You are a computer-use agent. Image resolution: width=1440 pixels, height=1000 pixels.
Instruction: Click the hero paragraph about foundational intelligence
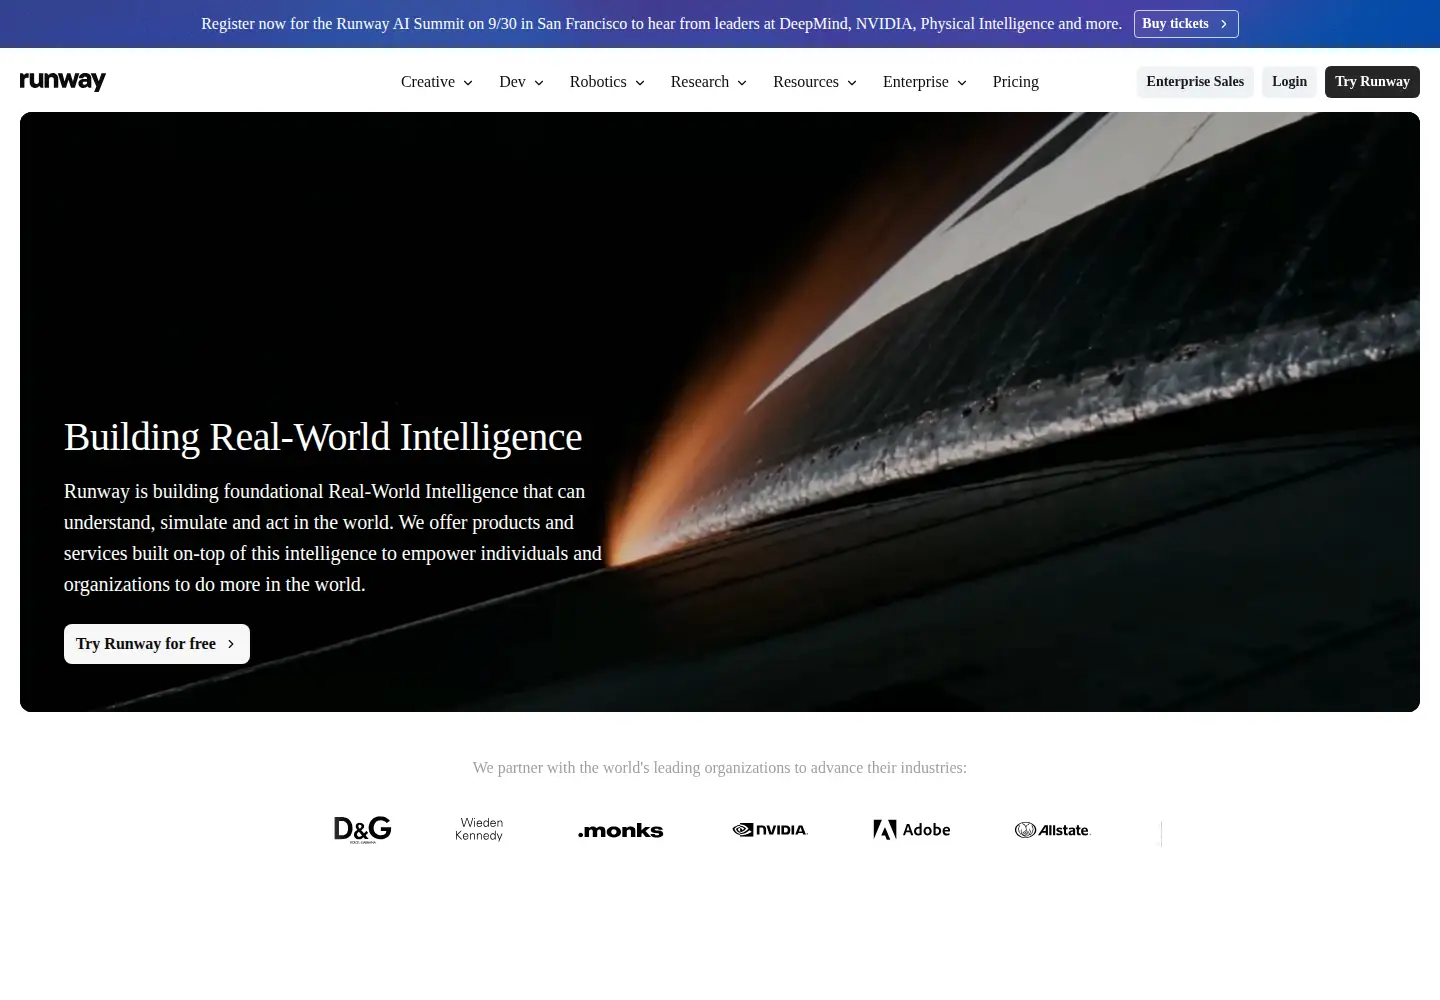coord(333,538)
